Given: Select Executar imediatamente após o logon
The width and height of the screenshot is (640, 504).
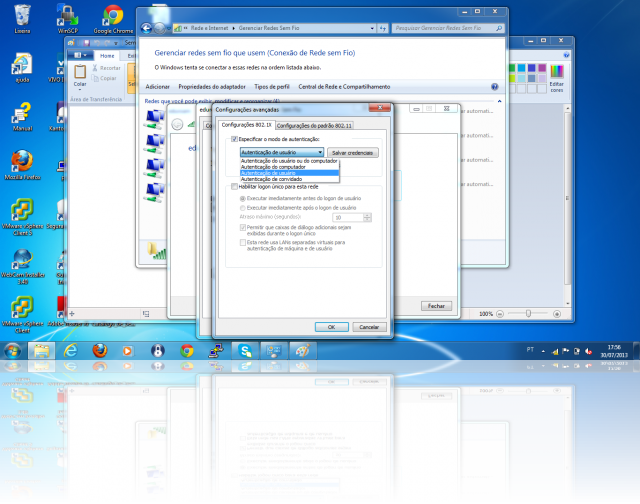Looking at the screenshot, I should [243, 208].
